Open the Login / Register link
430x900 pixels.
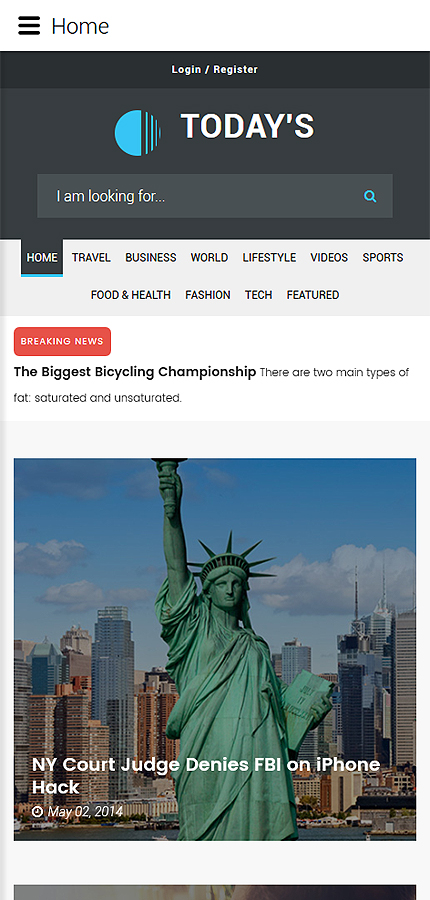point(215,69)
